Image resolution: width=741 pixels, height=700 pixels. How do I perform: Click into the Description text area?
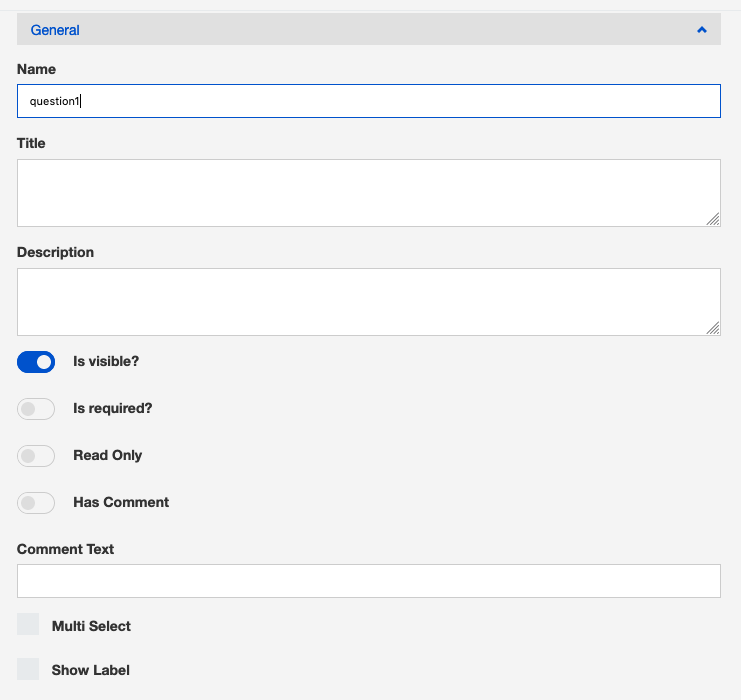(368, 301)
